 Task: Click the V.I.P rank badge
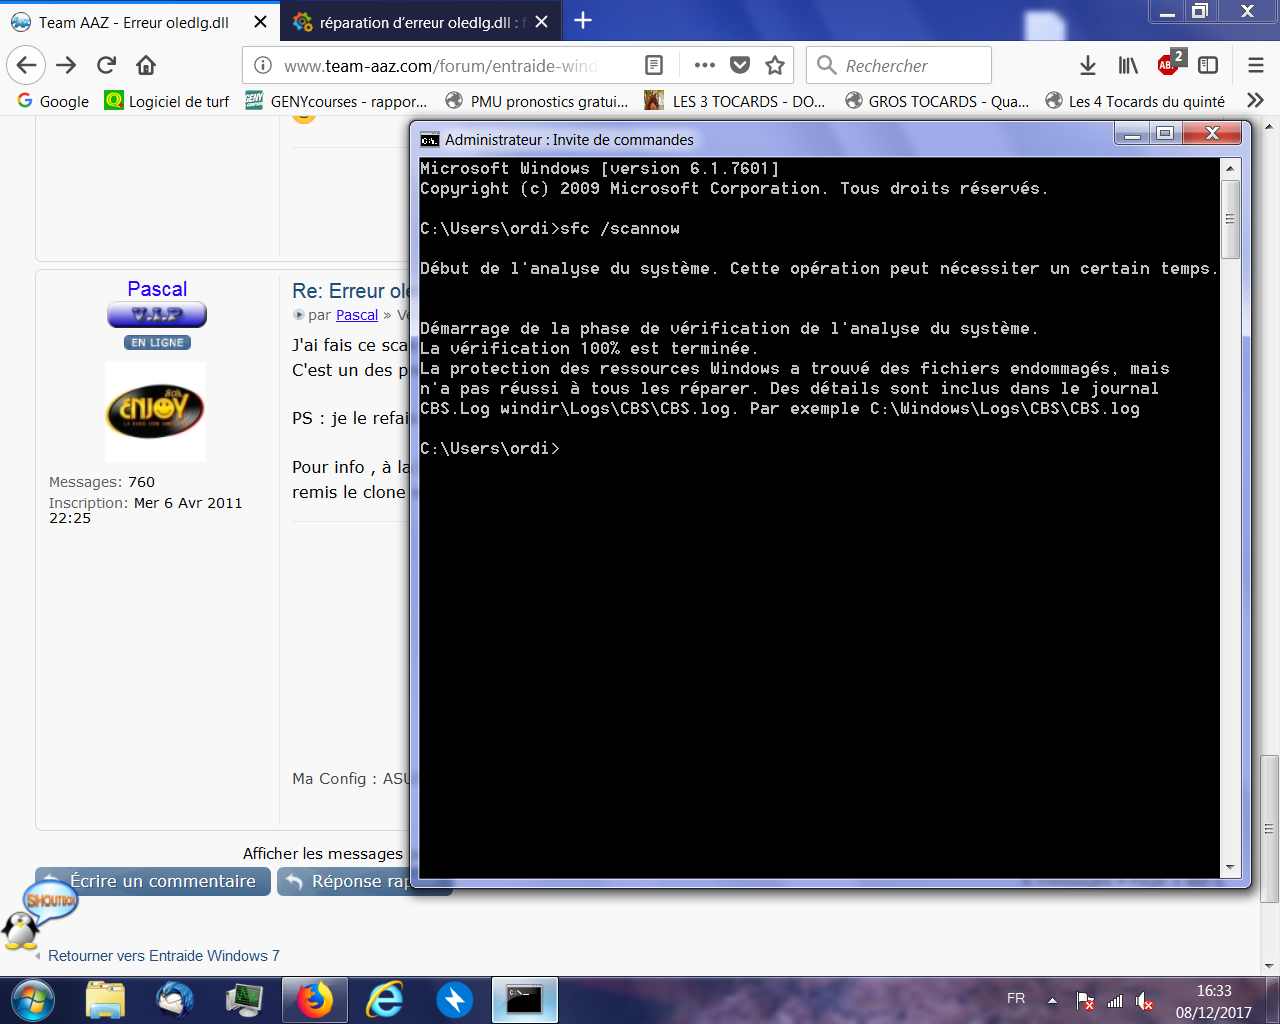tap(157, 315)
